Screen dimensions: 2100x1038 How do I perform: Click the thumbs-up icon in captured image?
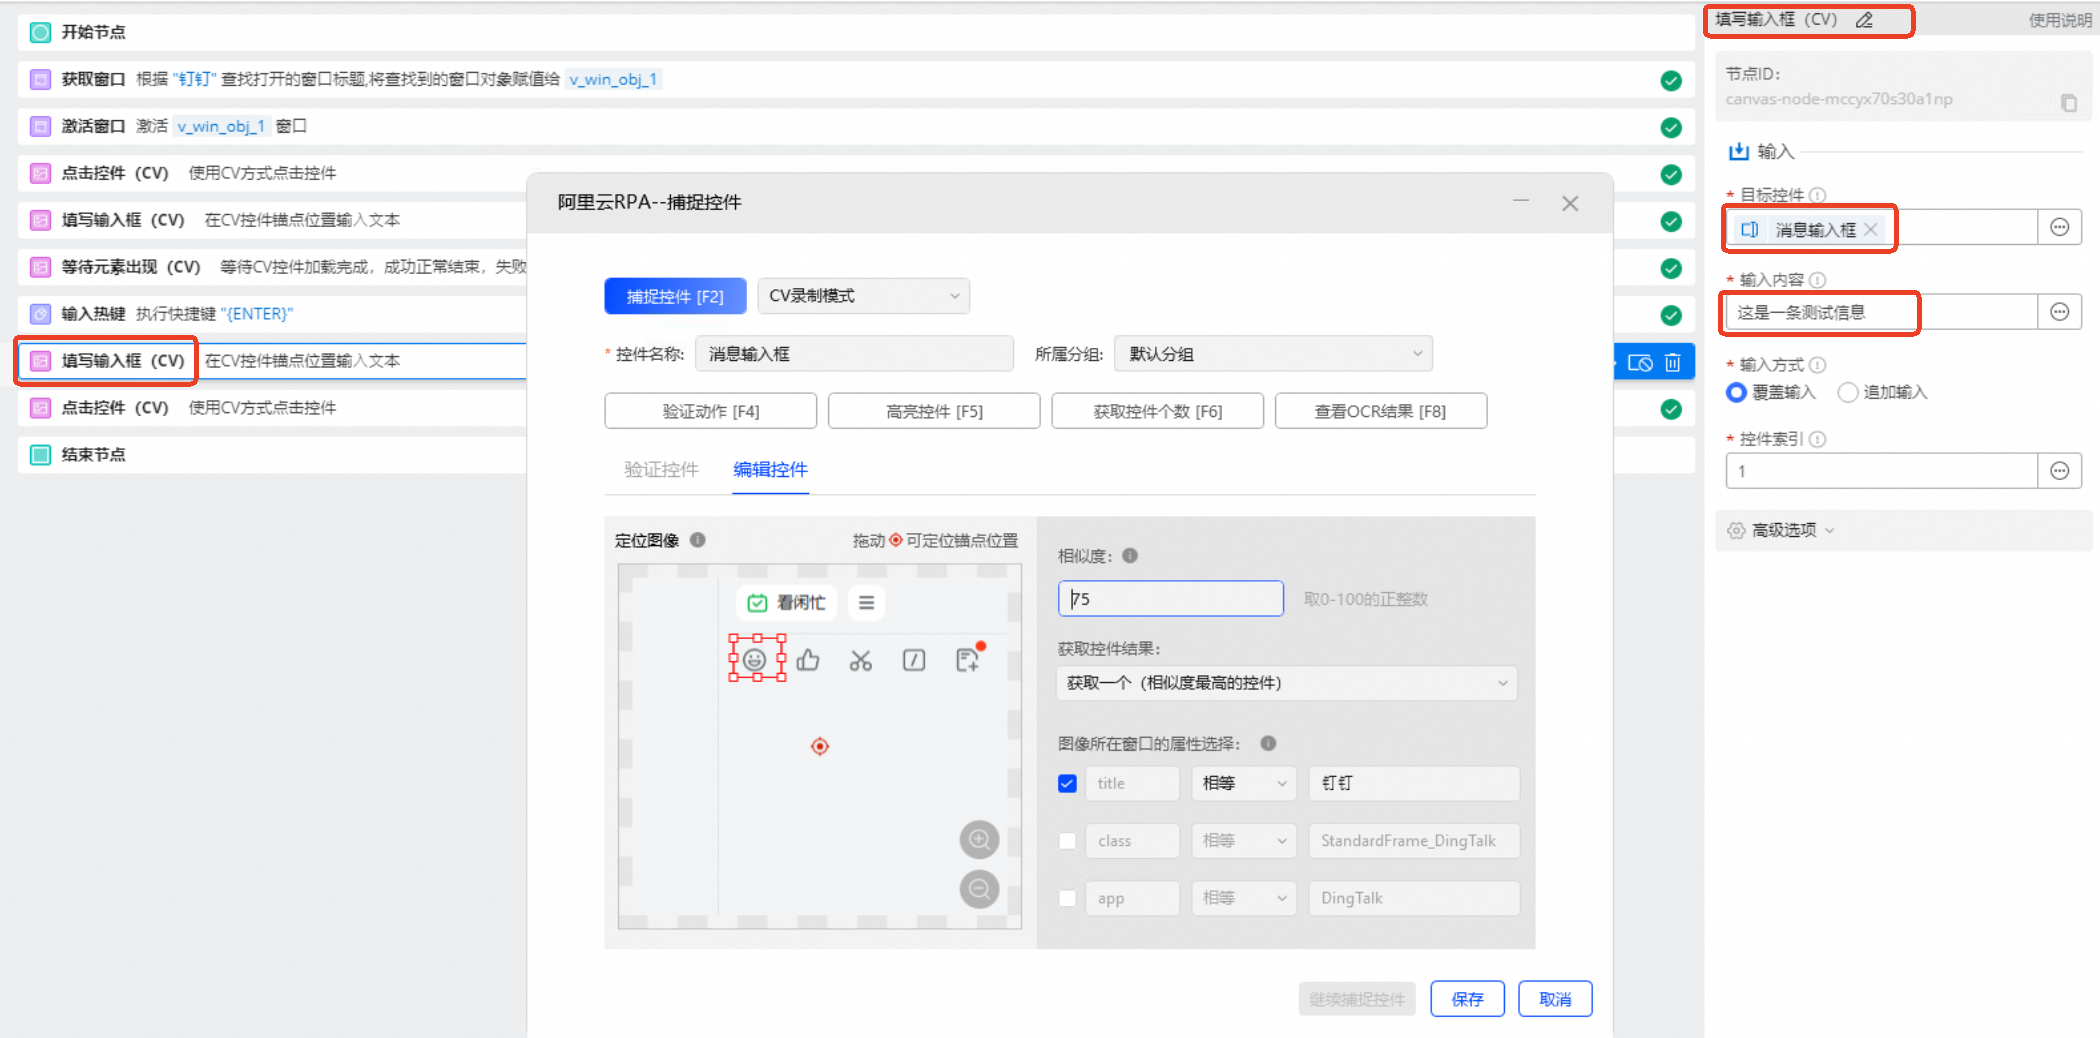pyautogui.click(x=808, y=660)
